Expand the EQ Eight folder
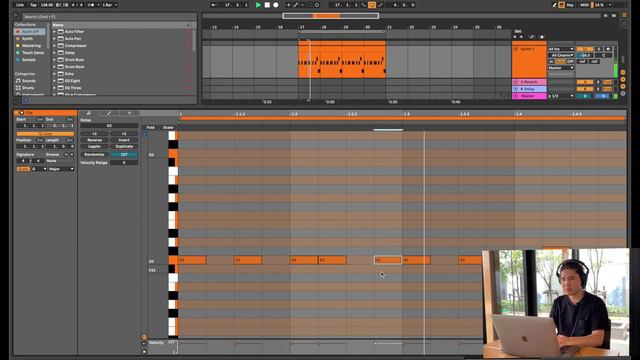The image size is (640, 360). coord(54,81)
